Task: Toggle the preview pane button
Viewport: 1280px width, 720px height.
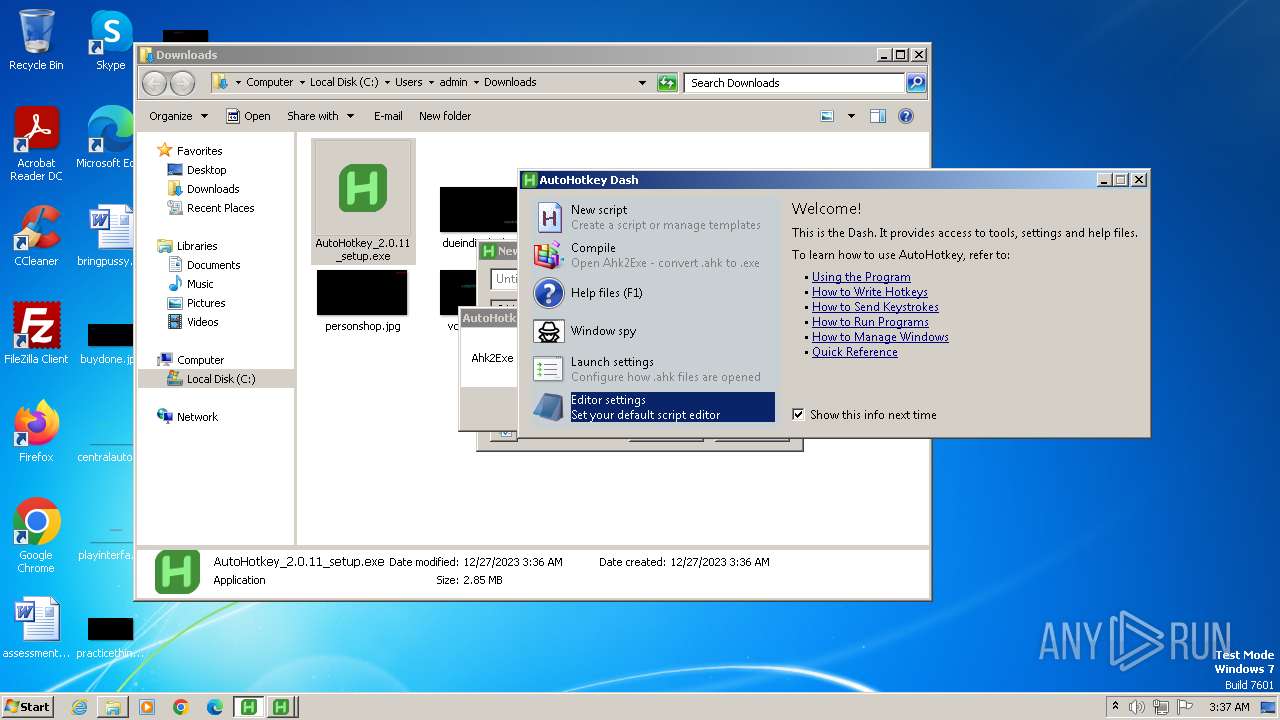Action: point(878,116)
